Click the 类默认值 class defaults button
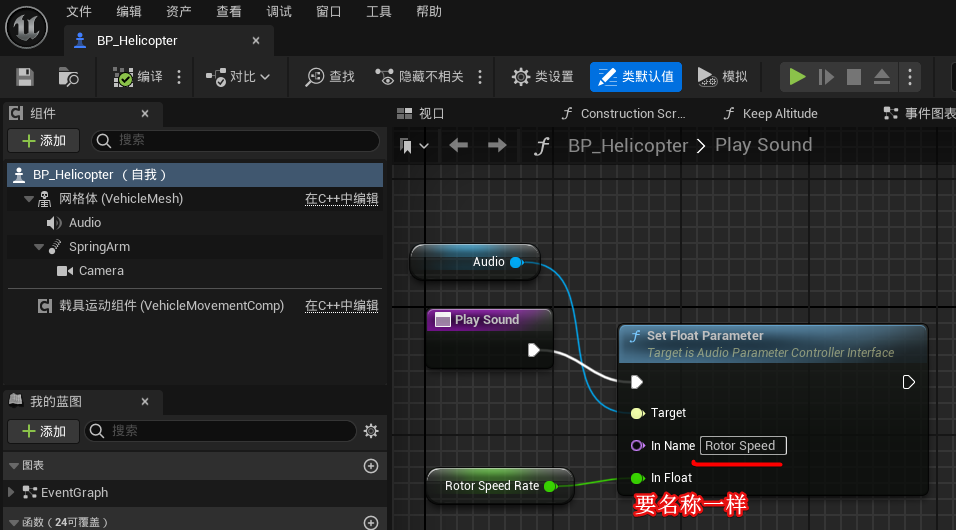Viewport: 956px width, 530px height. click(635, 77)
